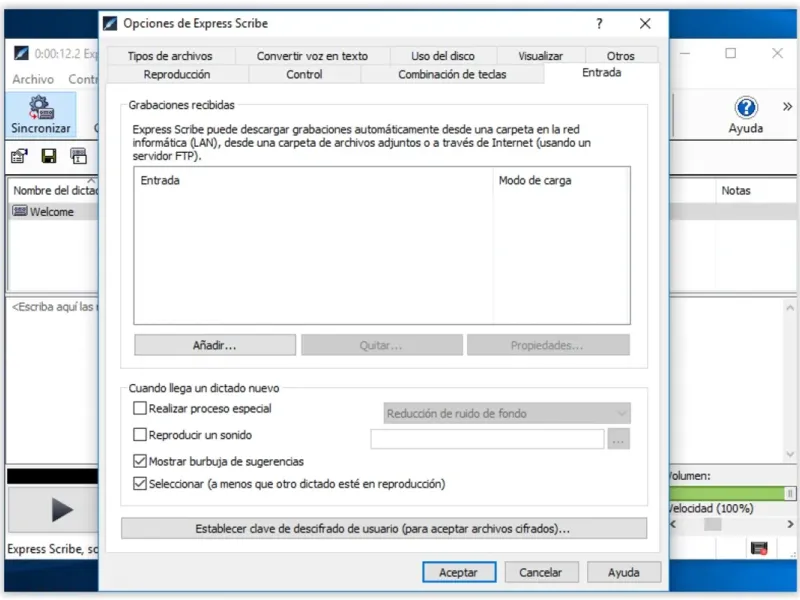This screenshot has width=800, height=600.
Task: Open Combinación de teclas tab
Action: click(452, 74)
